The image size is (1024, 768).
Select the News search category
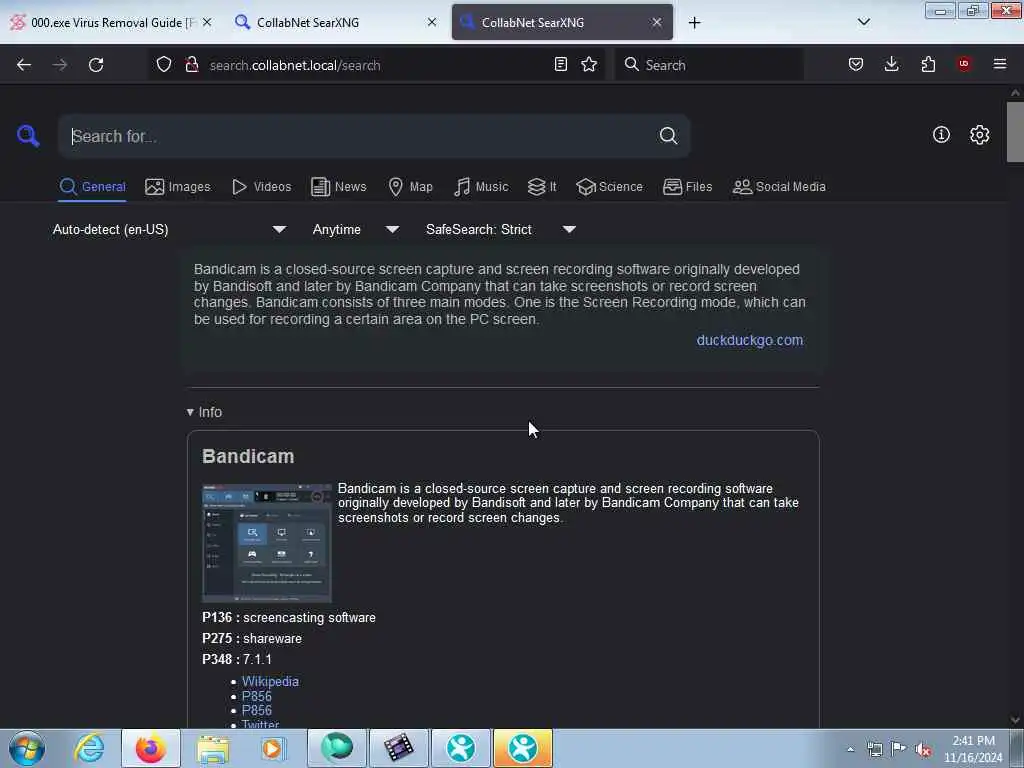[x=338, y=187]
